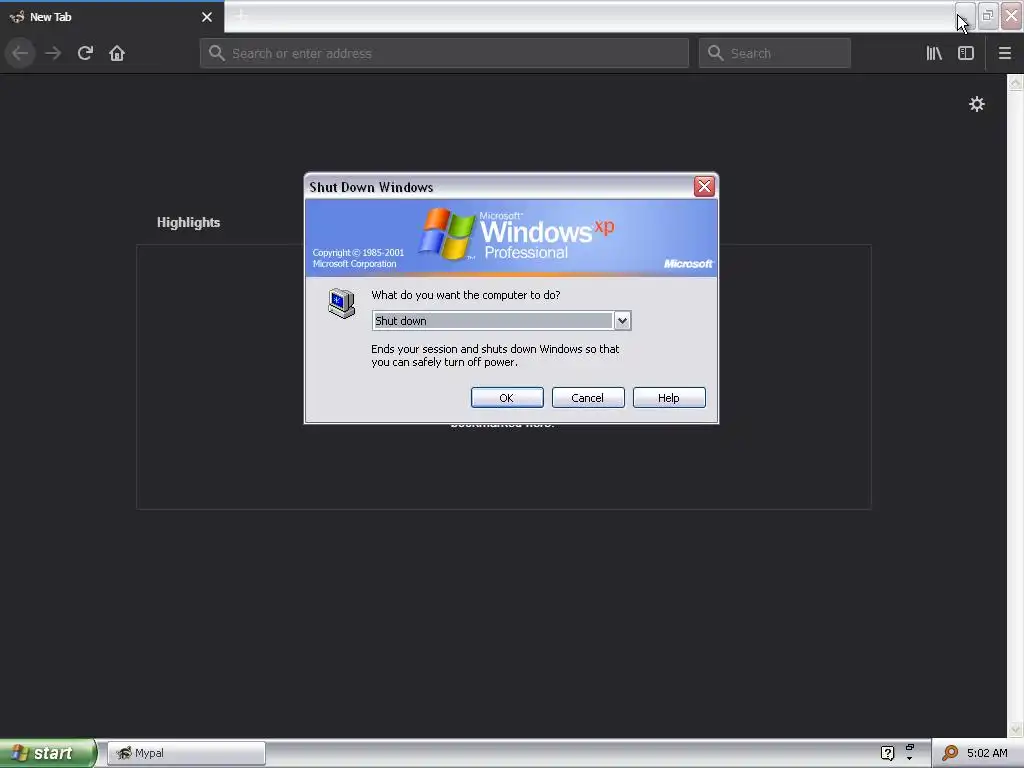
Task: Click the computer icon in the shutdown dialog
Action: (341, 303)
